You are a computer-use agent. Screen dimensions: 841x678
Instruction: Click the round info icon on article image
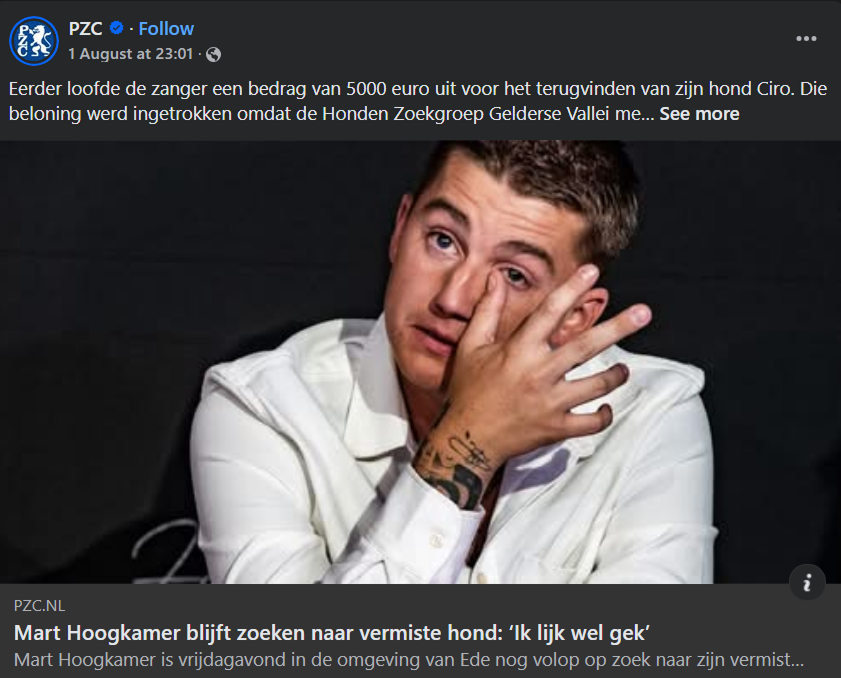click(807, 582)
